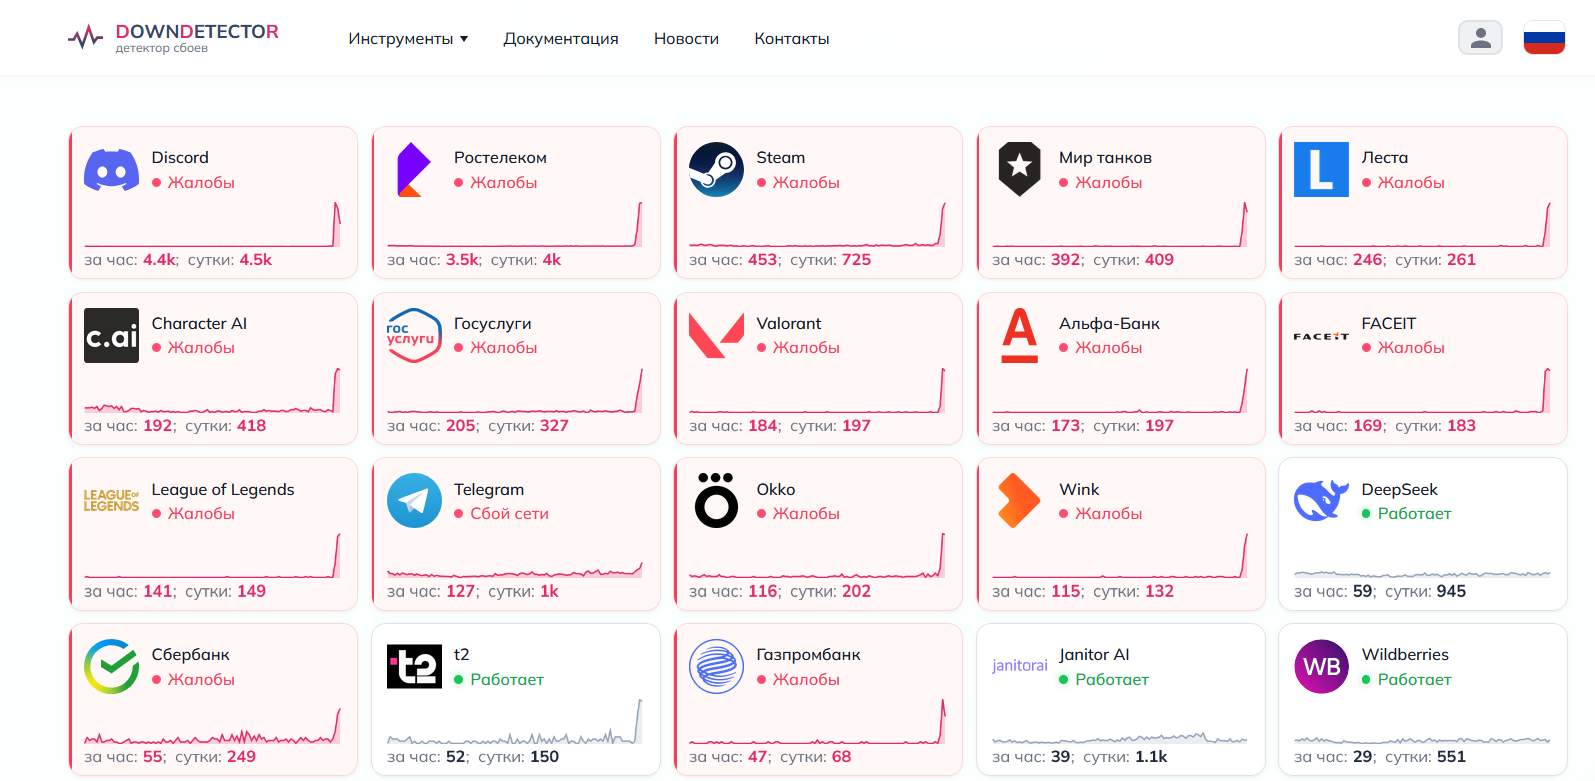Click the Wink orange logo icon
The image size is (1595, 781).
point(1019,501)
